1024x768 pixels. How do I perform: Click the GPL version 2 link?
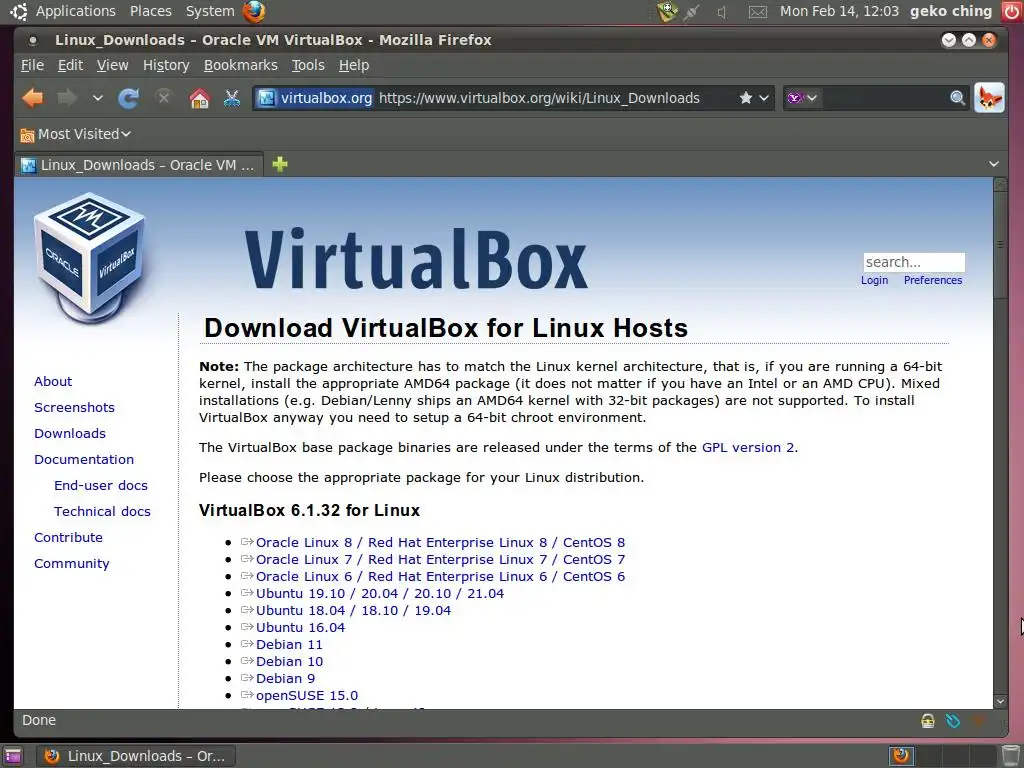tap(748, 447)
